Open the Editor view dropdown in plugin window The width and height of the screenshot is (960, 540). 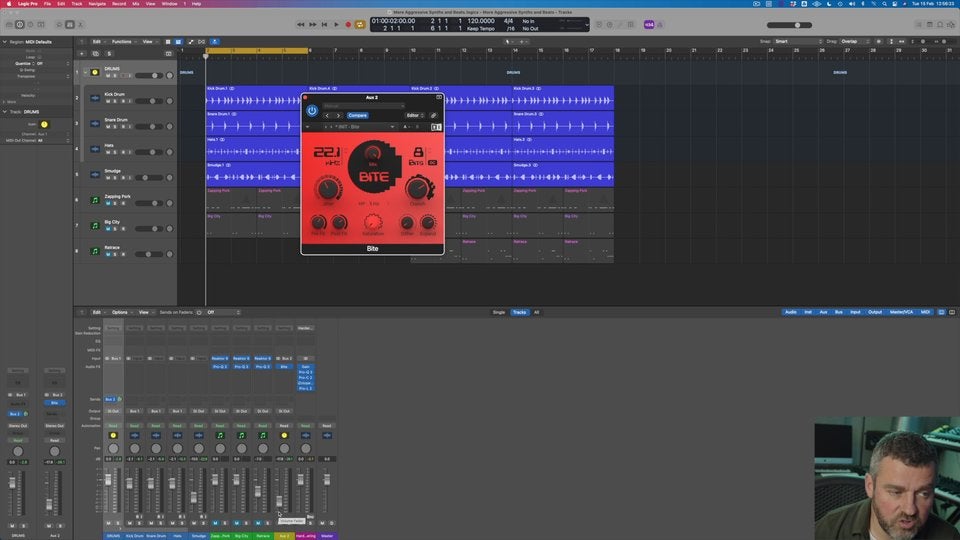tap(415, 115)
